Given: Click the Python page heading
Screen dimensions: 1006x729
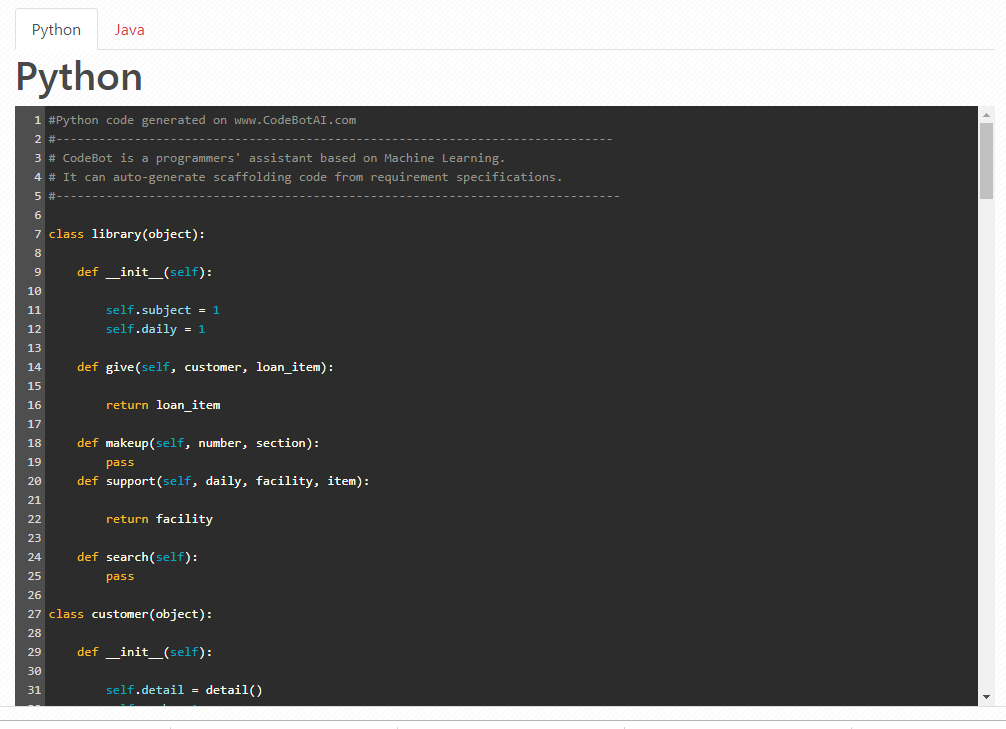Looking at the screenshot, I should click(79, 76).
